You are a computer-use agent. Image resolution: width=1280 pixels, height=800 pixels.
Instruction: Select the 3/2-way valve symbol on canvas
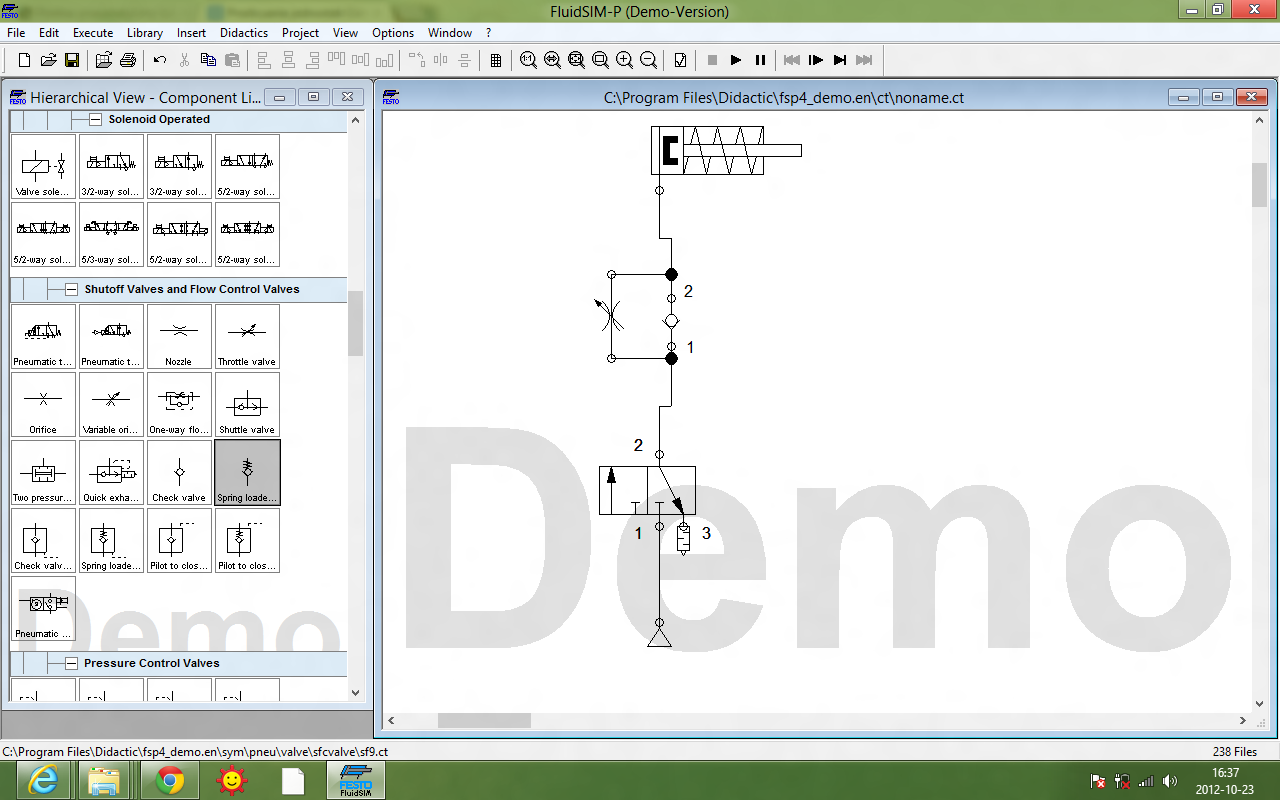(x=647, y=490)
